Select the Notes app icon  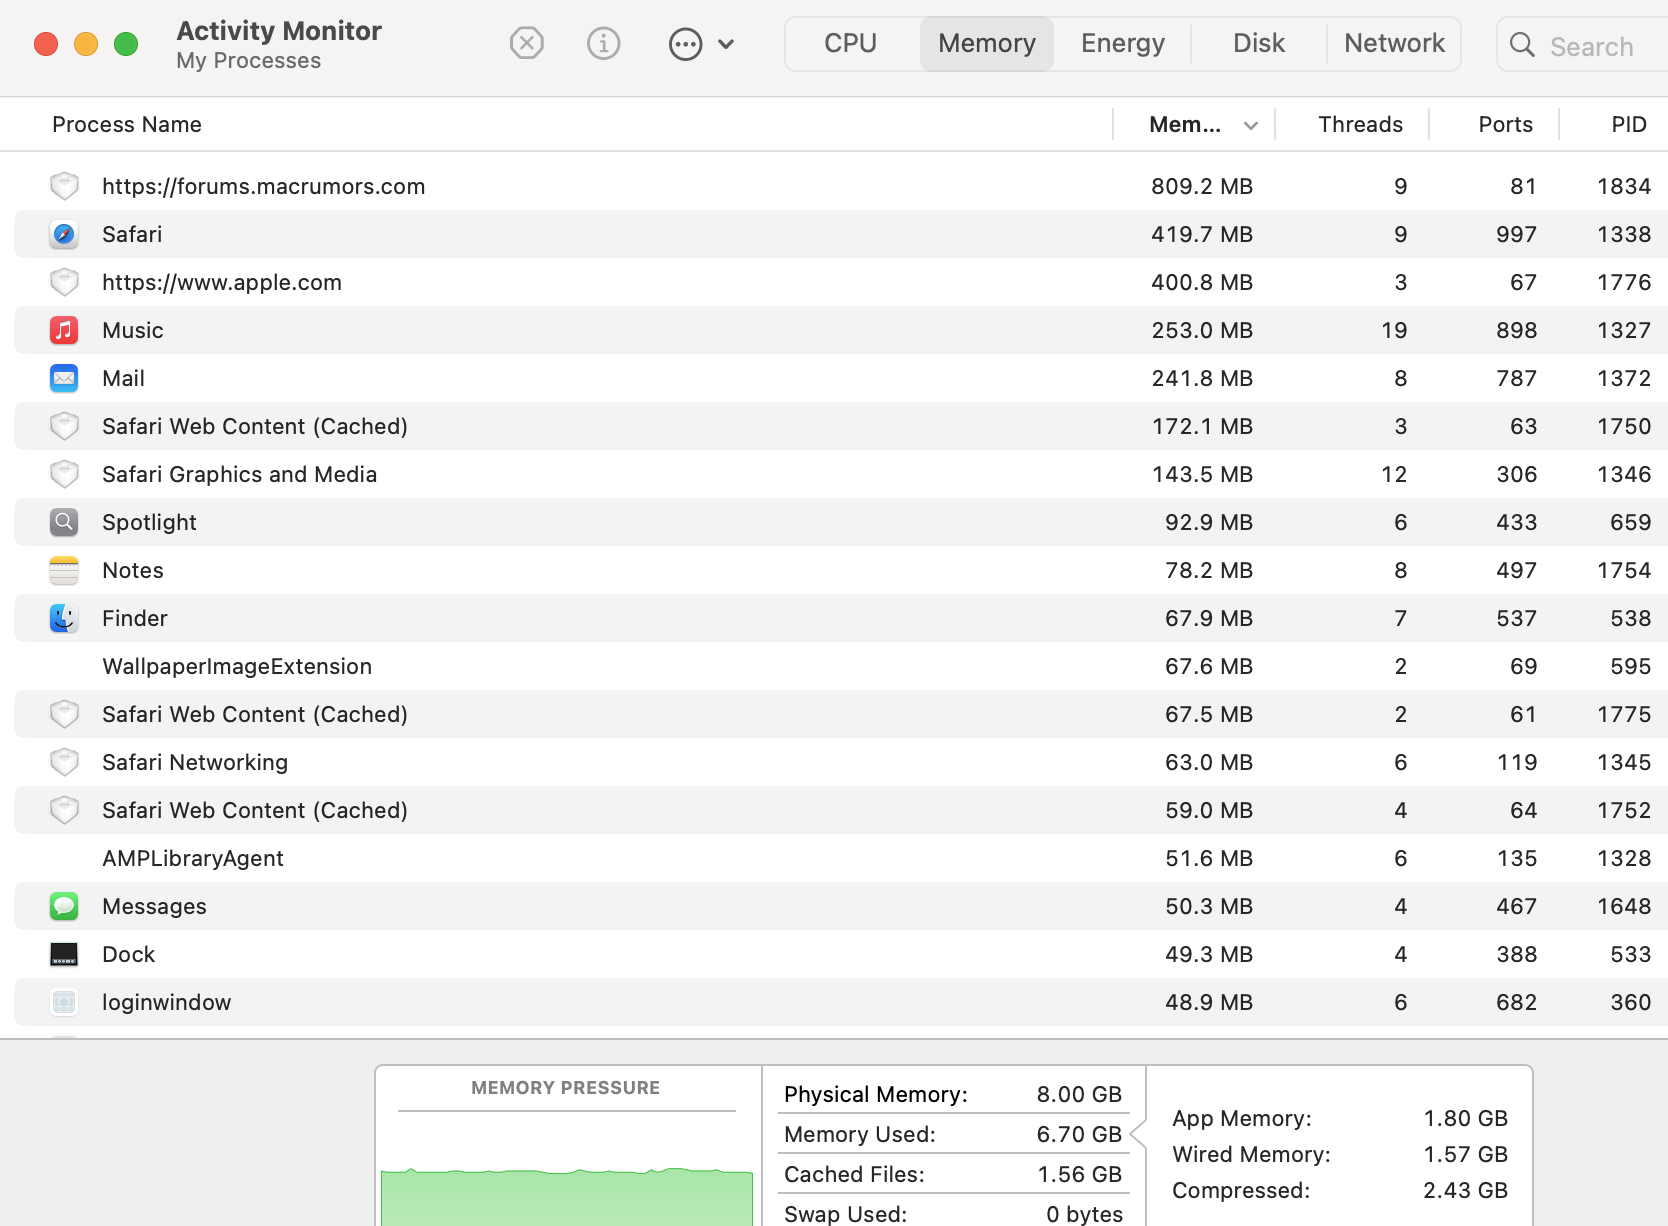(x=64, y=570)
